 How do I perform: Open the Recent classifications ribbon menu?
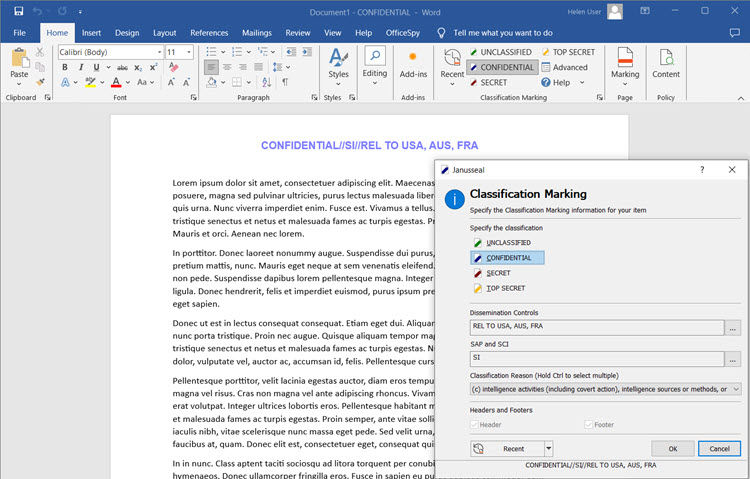[x=452, y=66]
